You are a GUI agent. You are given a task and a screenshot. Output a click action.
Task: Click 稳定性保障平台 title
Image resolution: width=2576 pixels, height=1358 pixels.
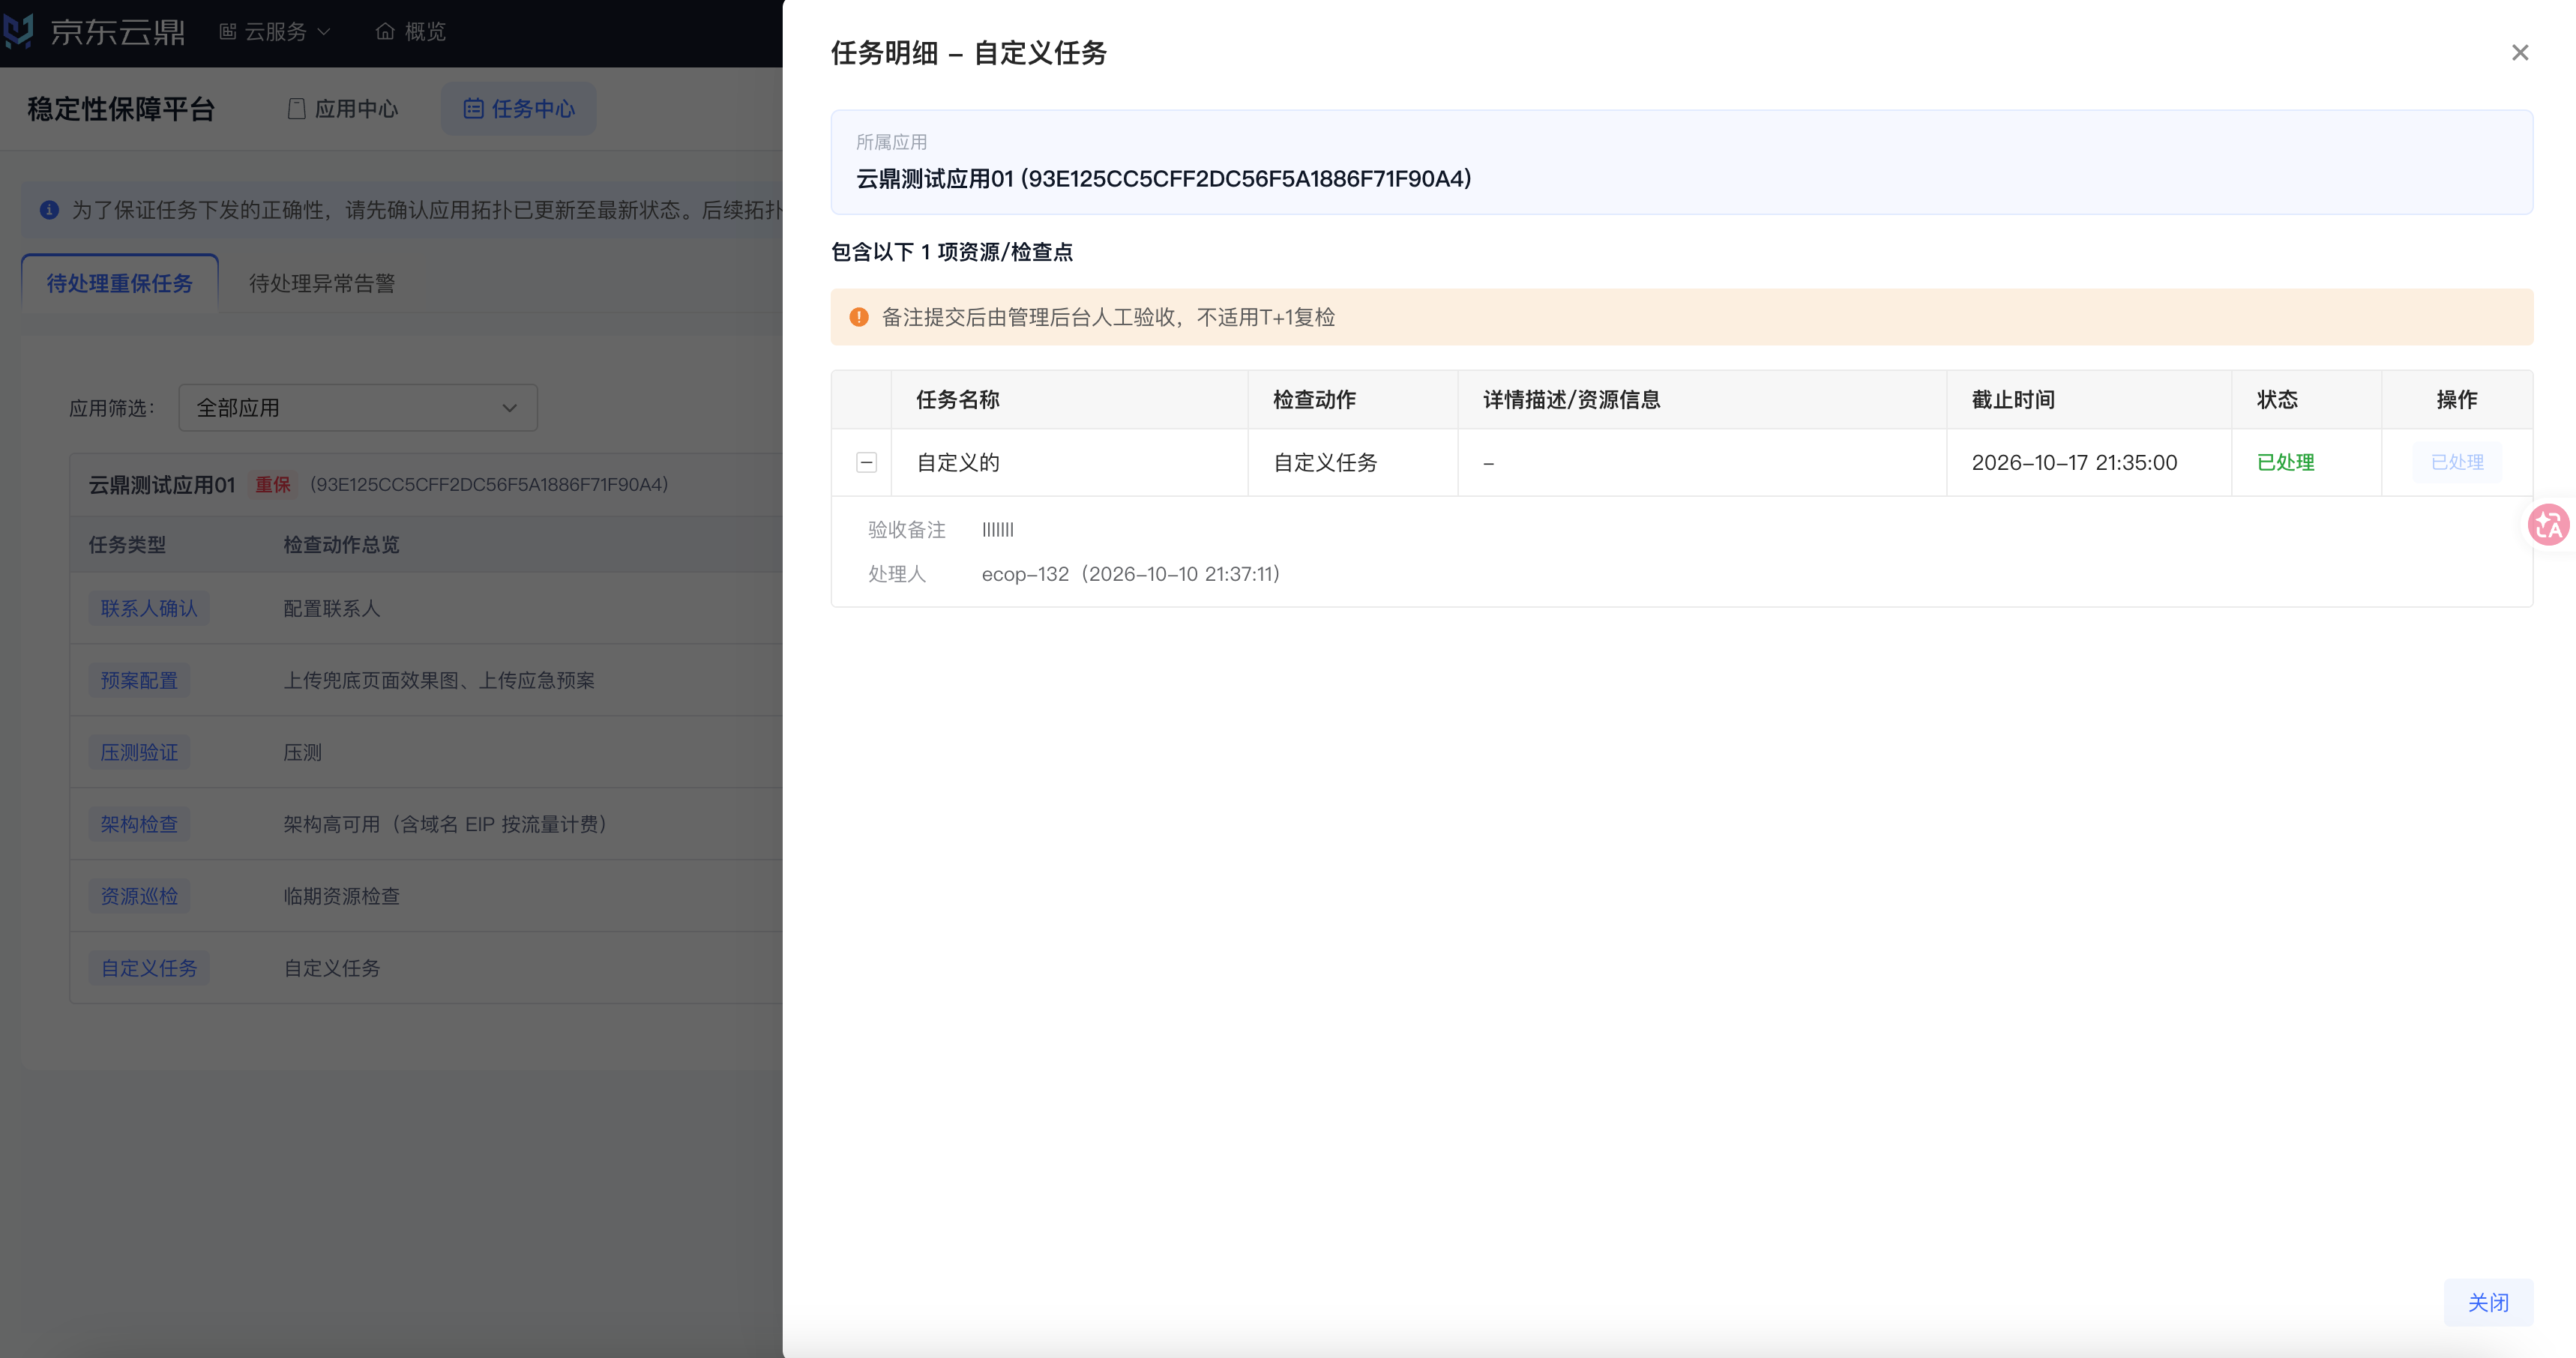coord(122,109)
